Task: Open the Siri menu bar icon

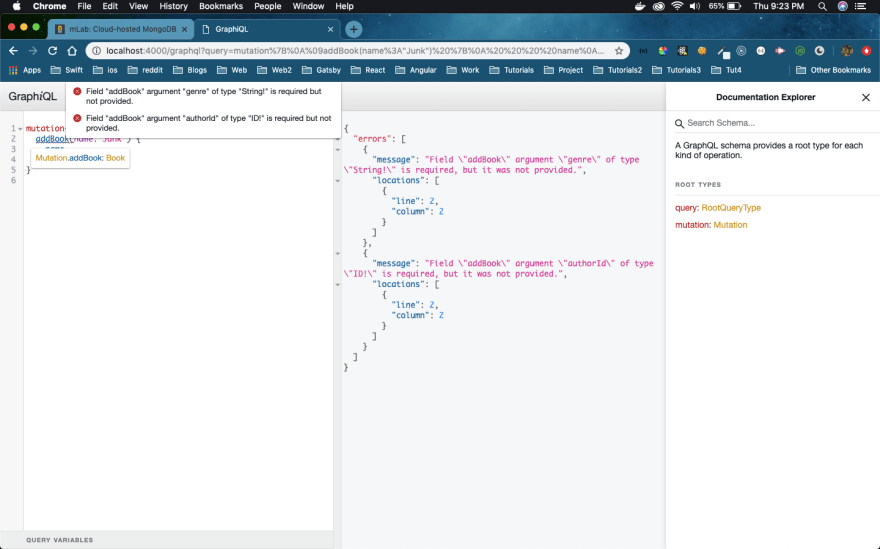Action: [x=842, y=6]
